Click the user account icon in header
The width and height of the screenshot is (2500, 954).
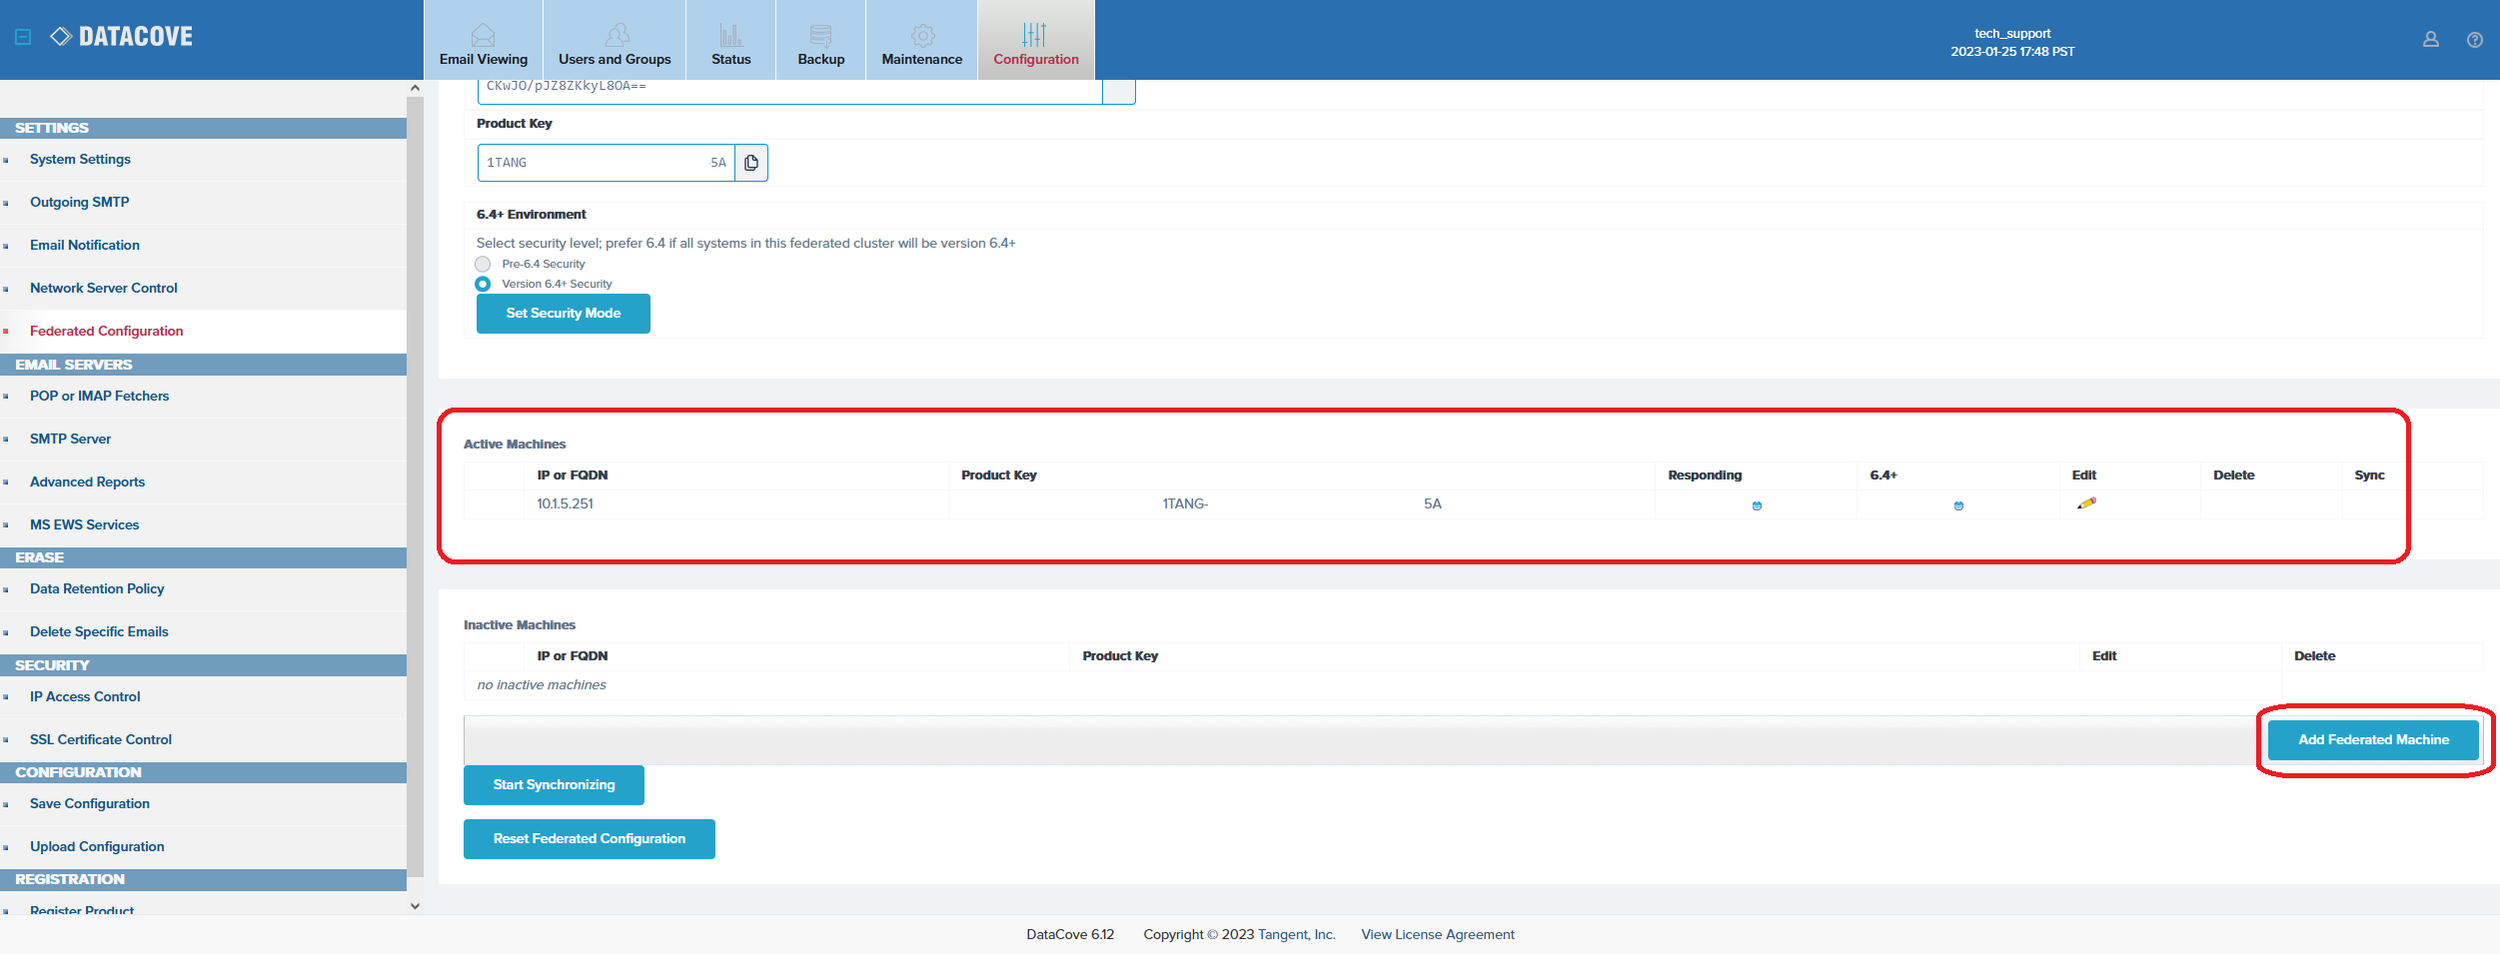(x=2430, y=40)
